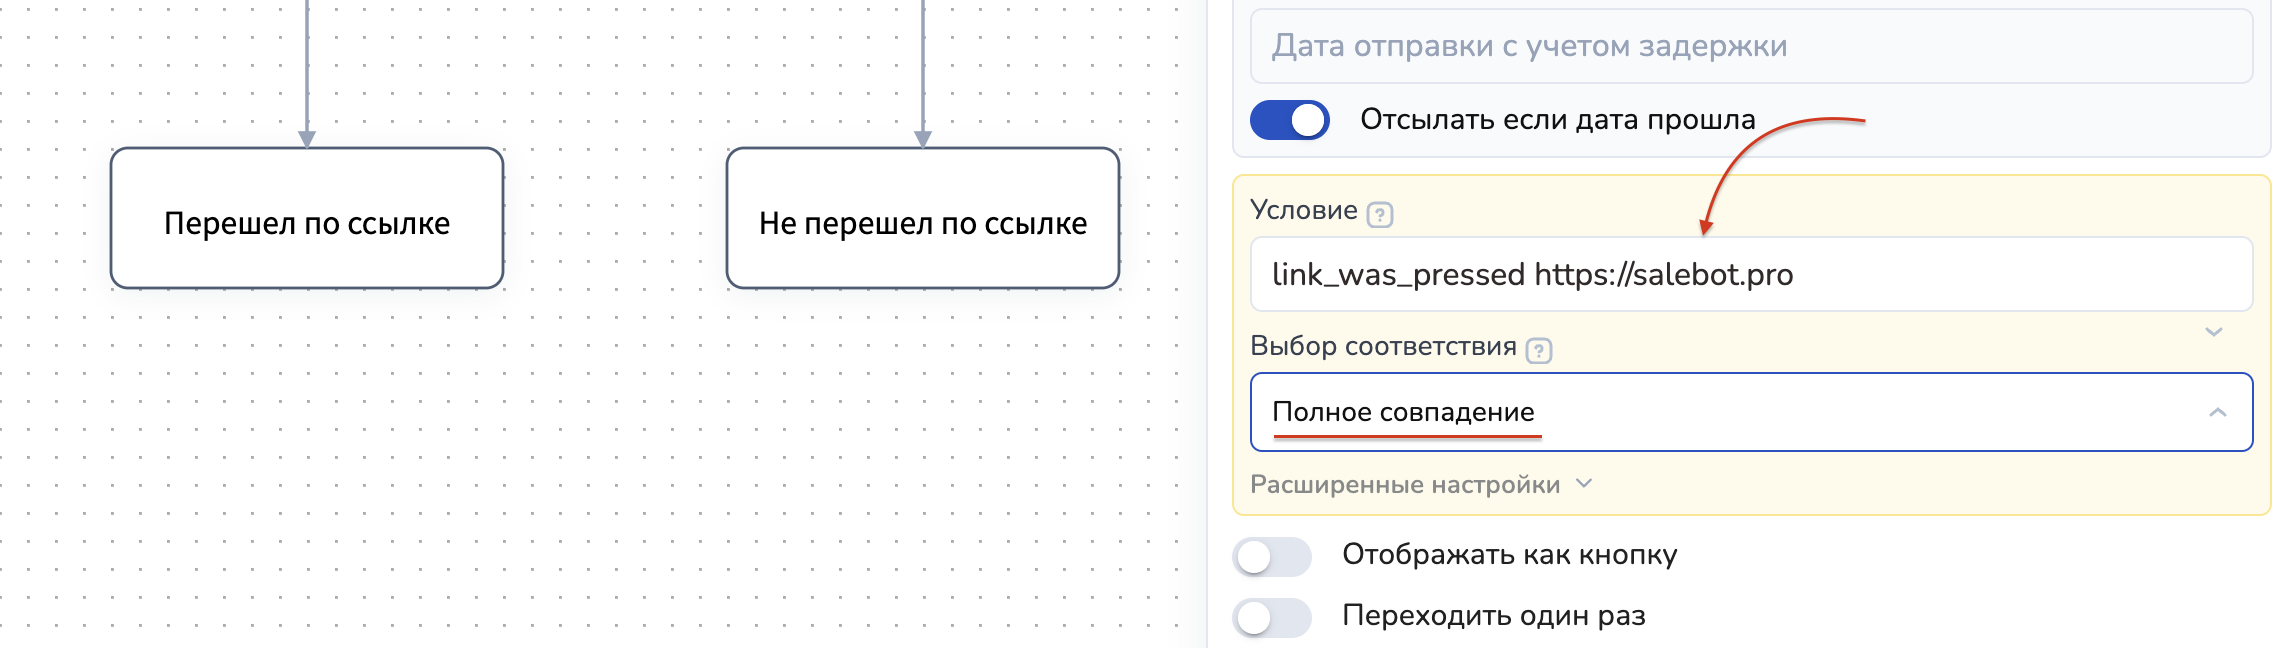
Task: Click the arrowhead entering the Не перешел по ссылке block
Action: (923, 138)
